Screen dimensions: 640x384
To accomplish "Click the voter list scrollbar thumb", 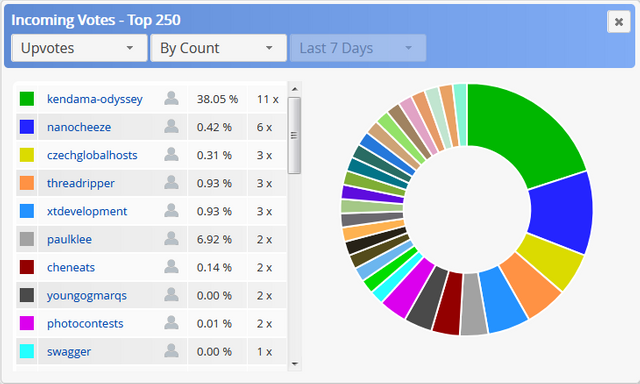I will [294, 135].
